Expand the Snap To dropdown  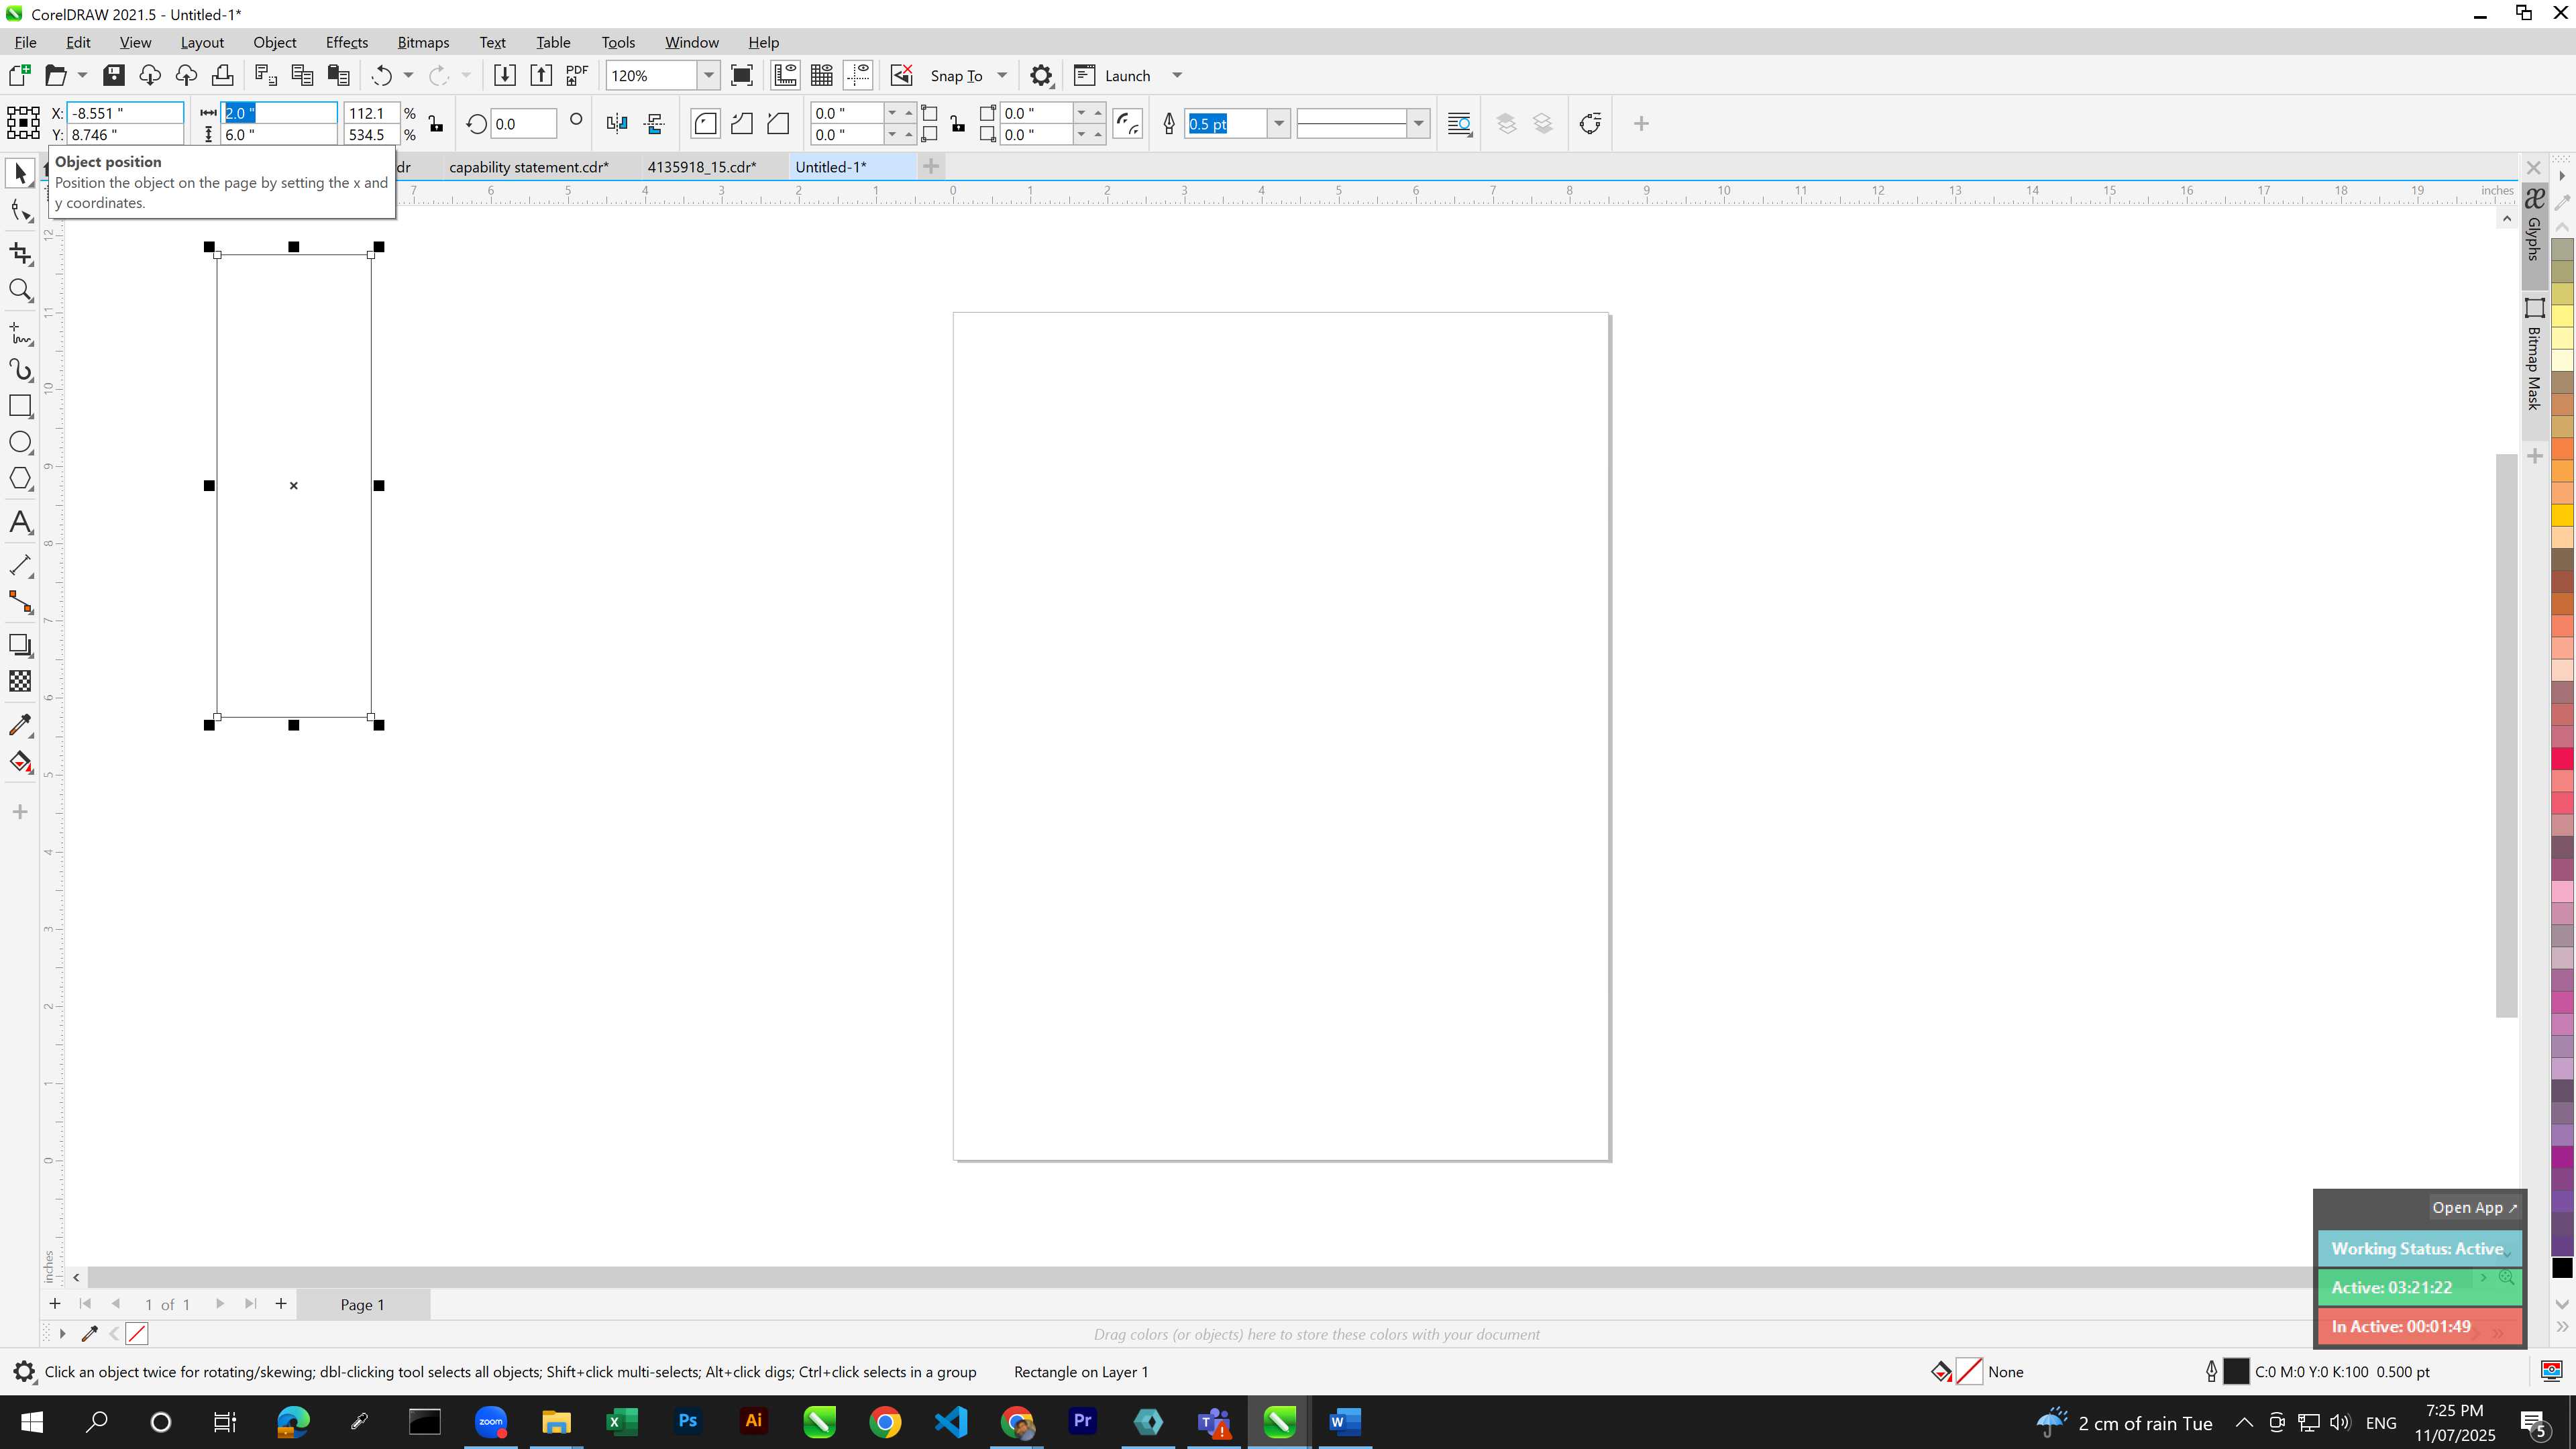[x=1002, y=75]
